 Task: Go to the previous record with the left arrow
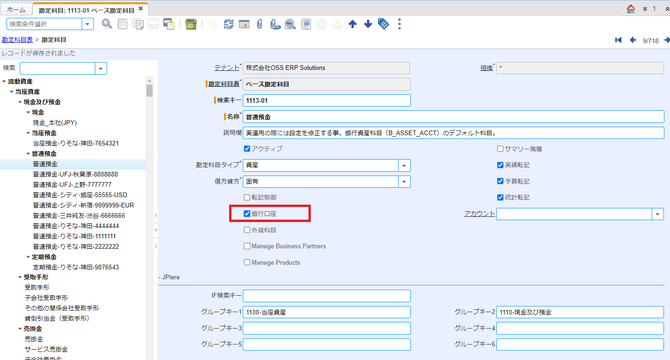633,40
